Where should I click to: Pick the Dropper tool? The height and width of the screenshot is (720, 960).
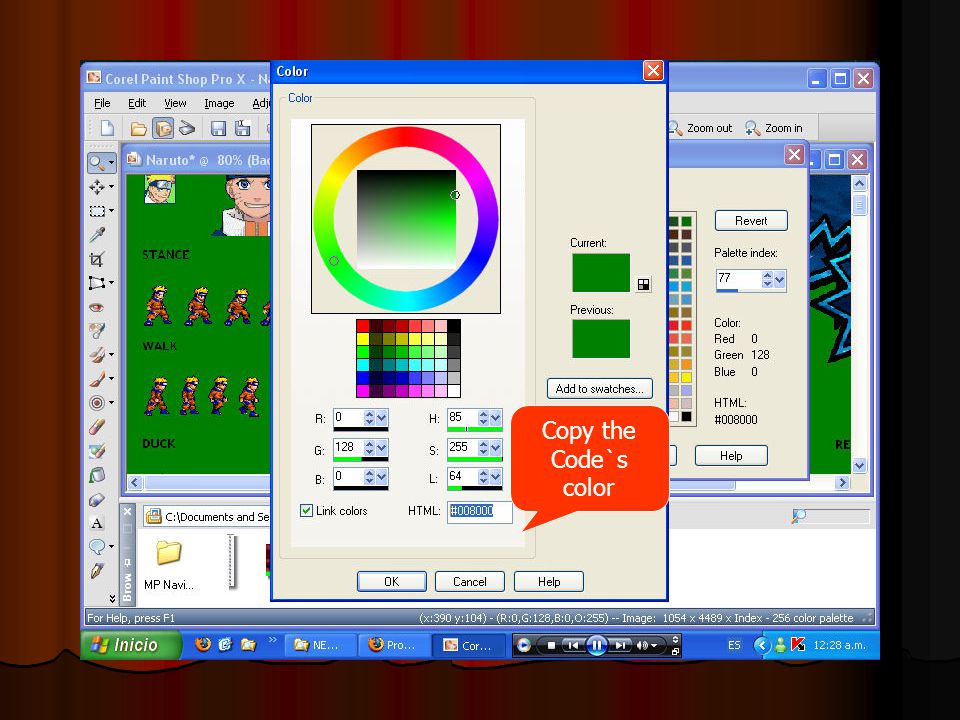click(97, 234)
